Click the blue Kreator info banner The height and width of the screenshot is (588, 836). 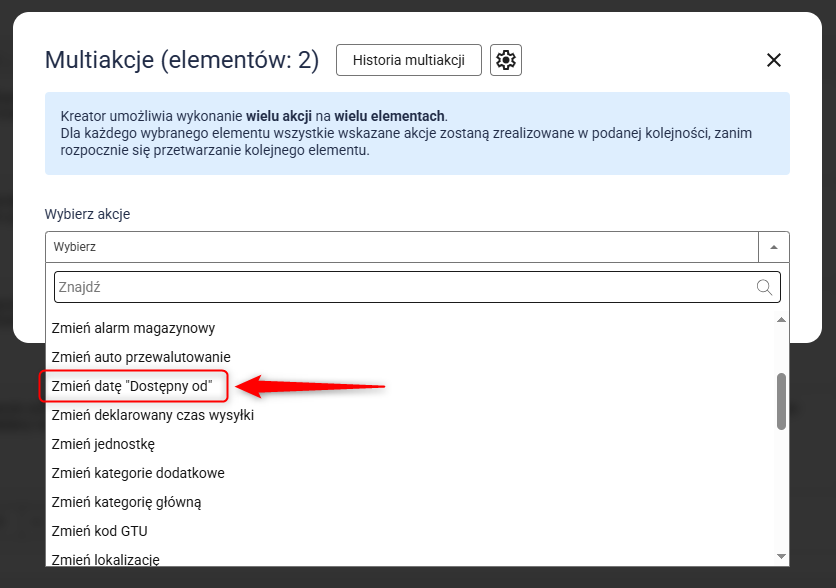pyautogui.click(x=417, y=134)
